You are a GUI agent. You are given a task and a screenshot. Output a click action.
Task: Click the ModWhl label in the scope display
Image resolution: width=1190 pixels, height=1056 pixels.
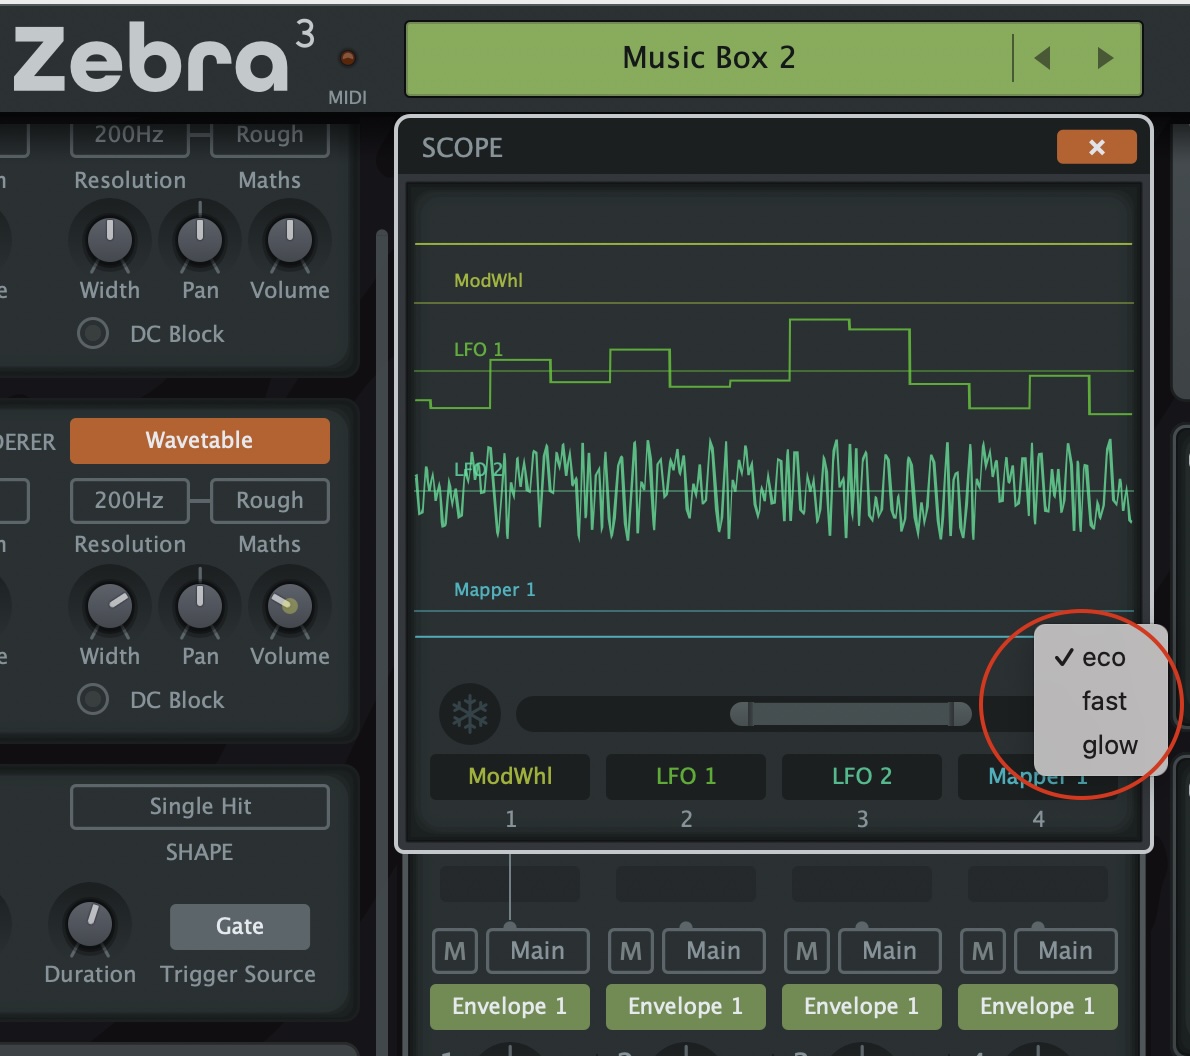(488, 281)
